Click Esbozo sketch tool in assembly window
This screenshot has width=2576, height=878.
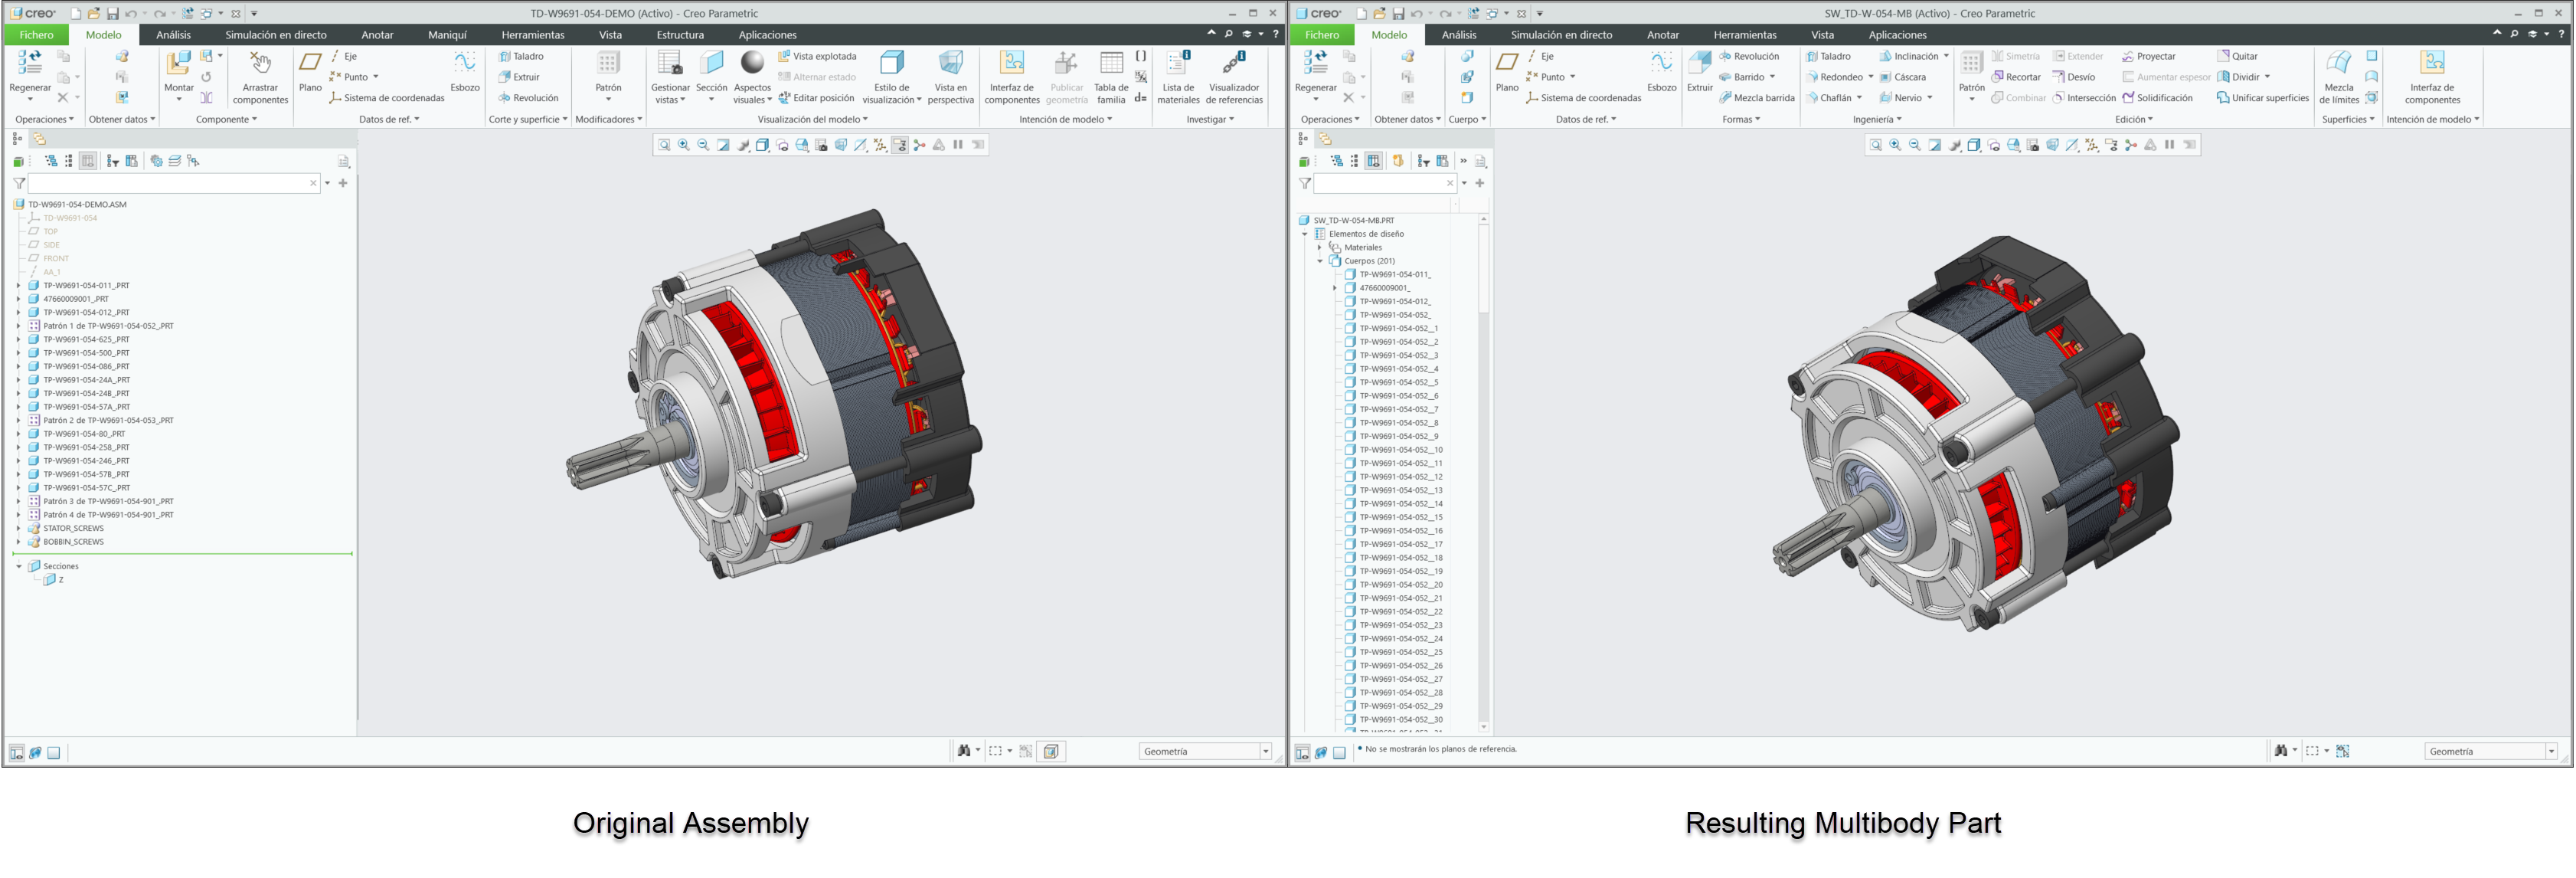(x=465, y=70)
